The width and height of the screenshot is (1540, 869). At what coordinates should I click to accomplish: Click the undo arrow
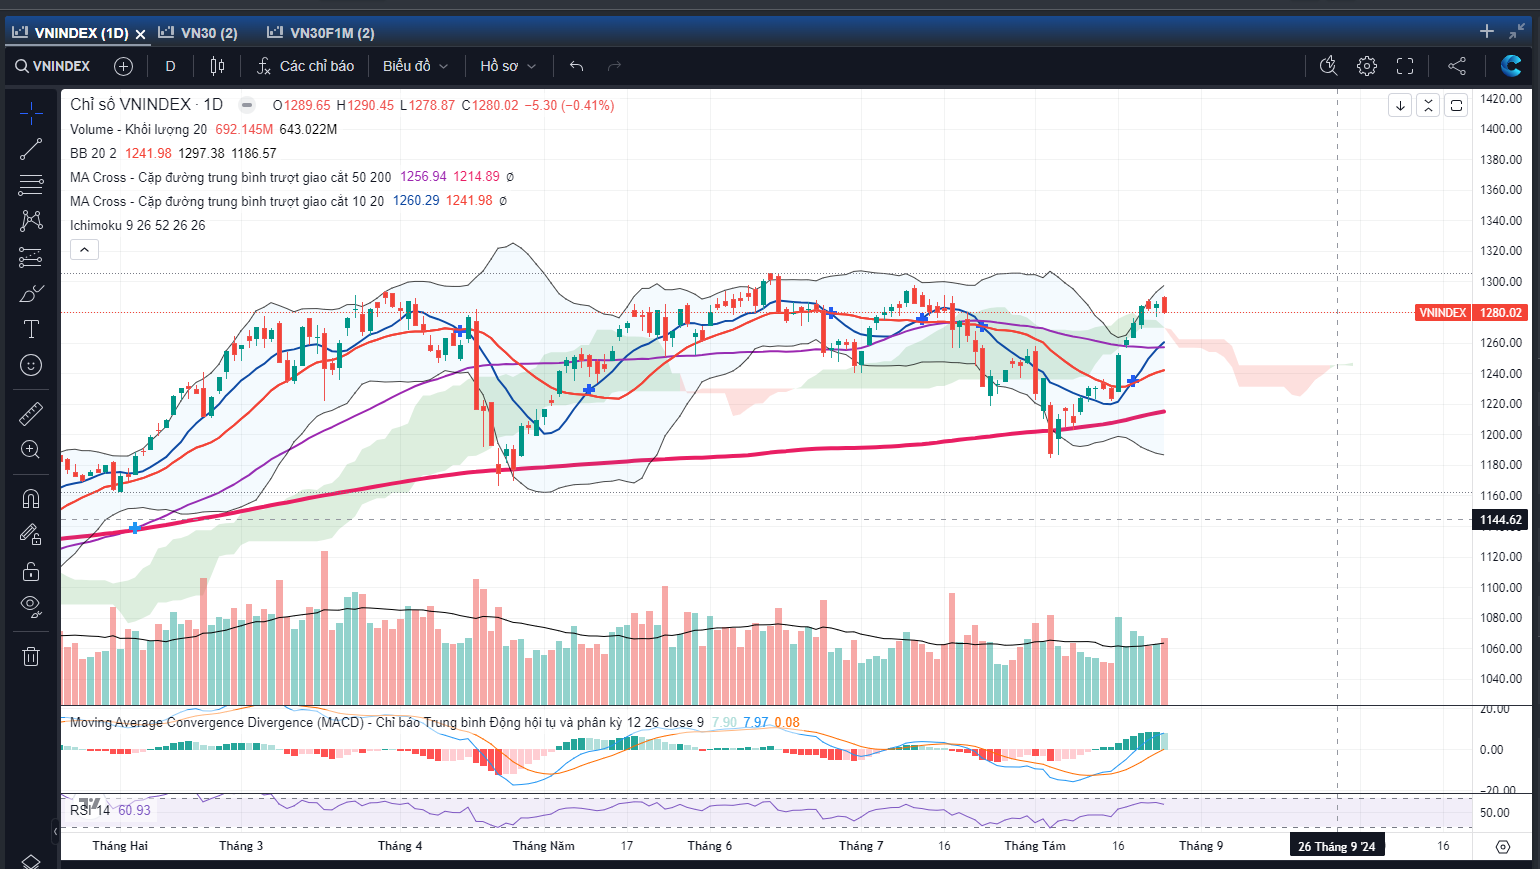[577, 66]
